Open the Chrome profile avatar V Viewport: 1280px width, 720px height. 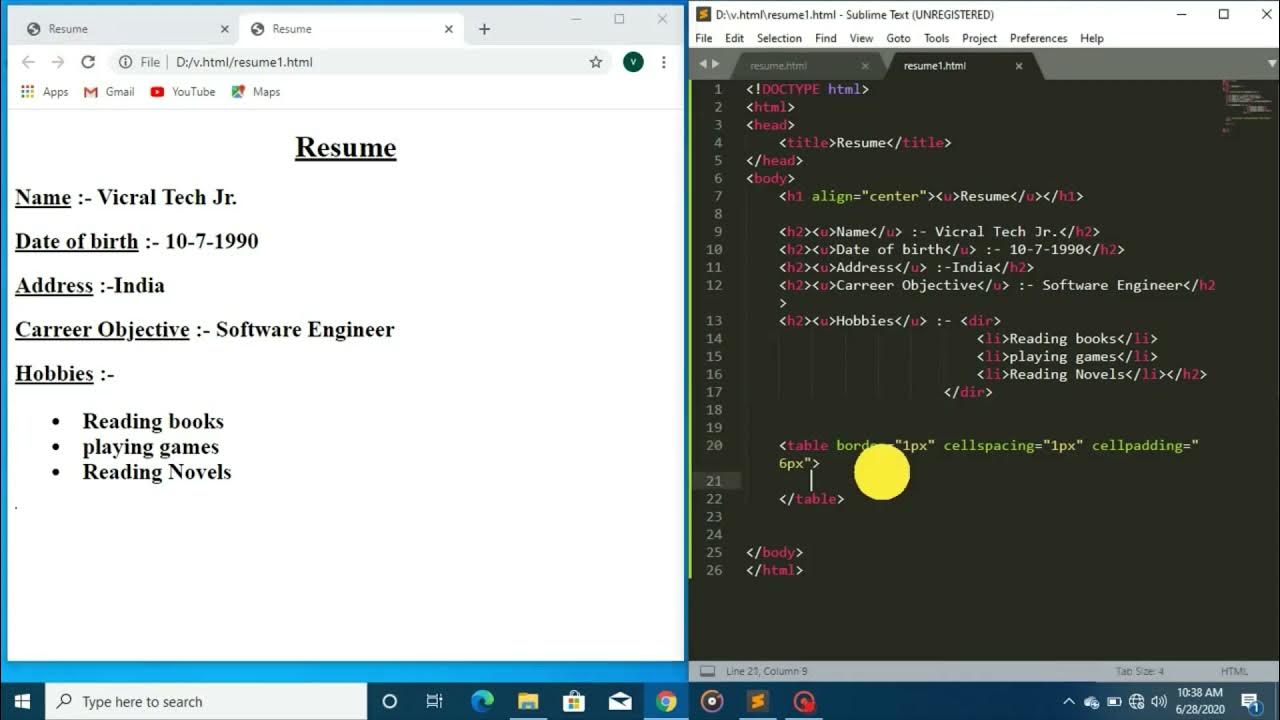pos(633,62)
